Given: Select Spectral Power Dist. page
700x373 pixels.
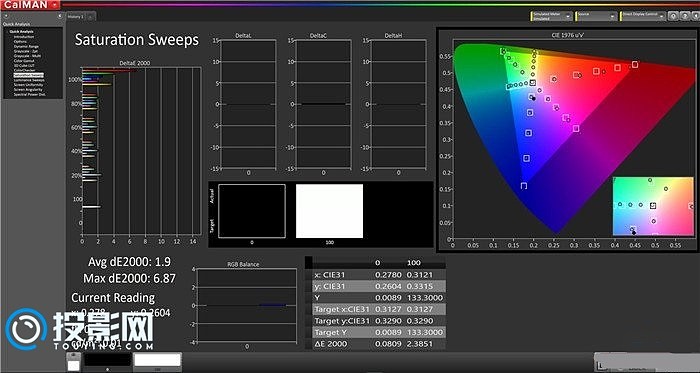Looking at the screenshot, I should click(29, 94).
